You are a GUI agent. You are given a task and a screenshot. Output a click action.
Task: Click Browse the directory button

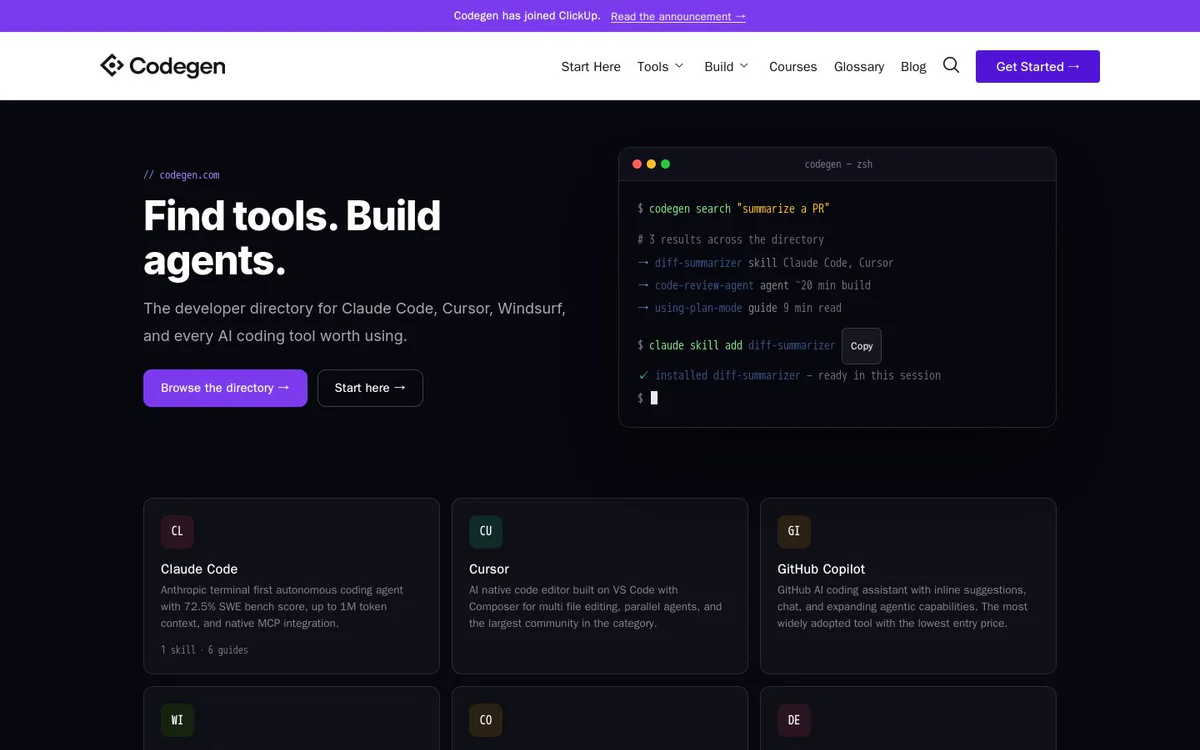[225, 388]
